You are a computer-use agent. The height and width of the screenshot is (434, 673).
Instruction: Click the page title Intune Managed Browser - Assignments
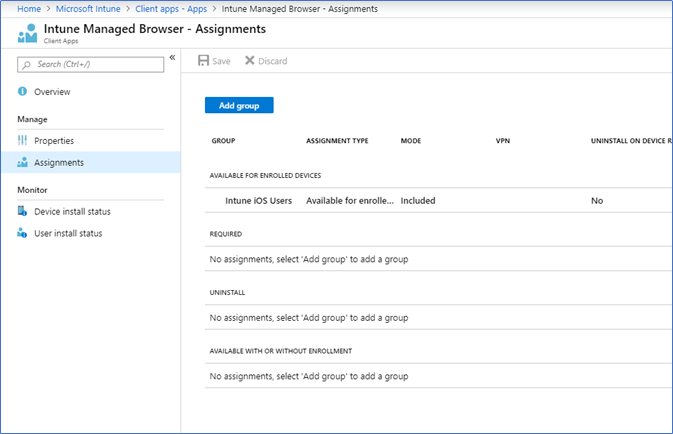point(155,29)
